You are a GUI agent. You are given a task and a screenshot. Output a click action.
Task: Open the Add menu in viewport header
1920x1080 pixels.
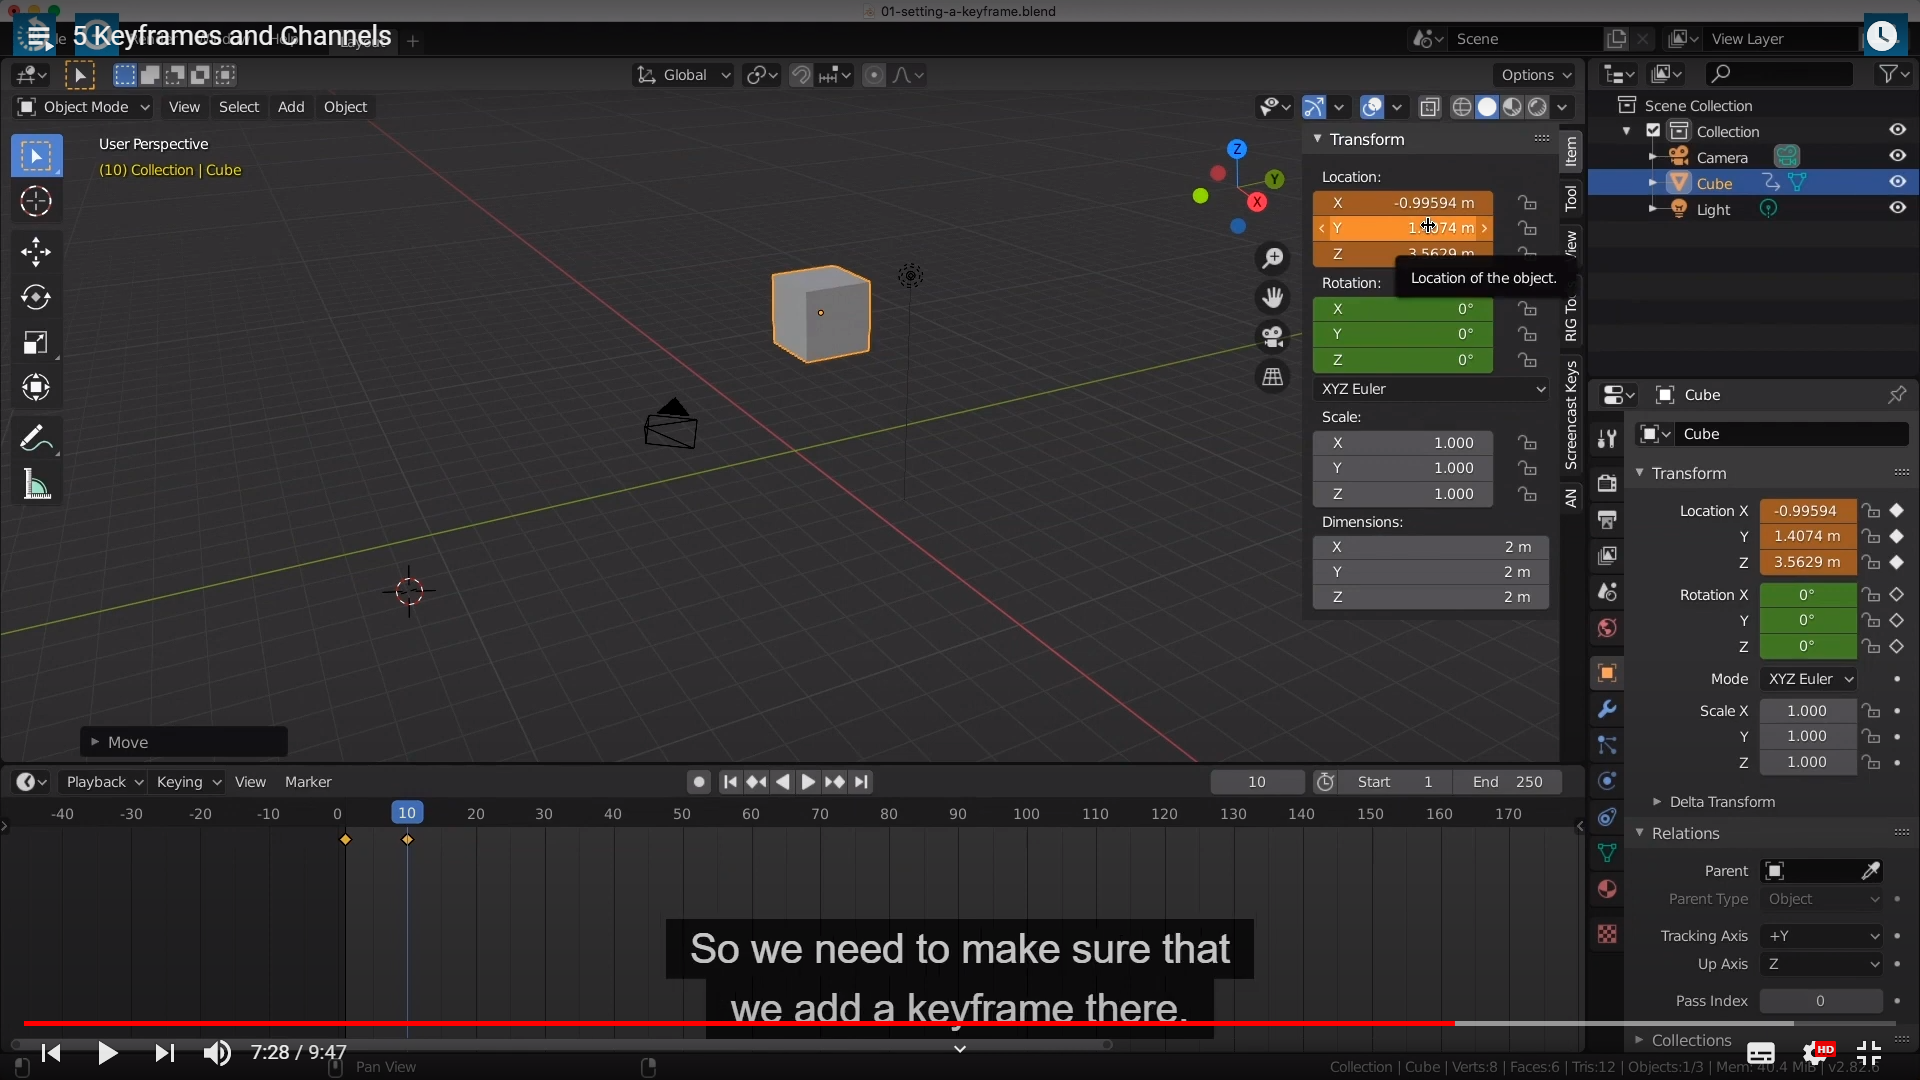(x=291, y=107)
